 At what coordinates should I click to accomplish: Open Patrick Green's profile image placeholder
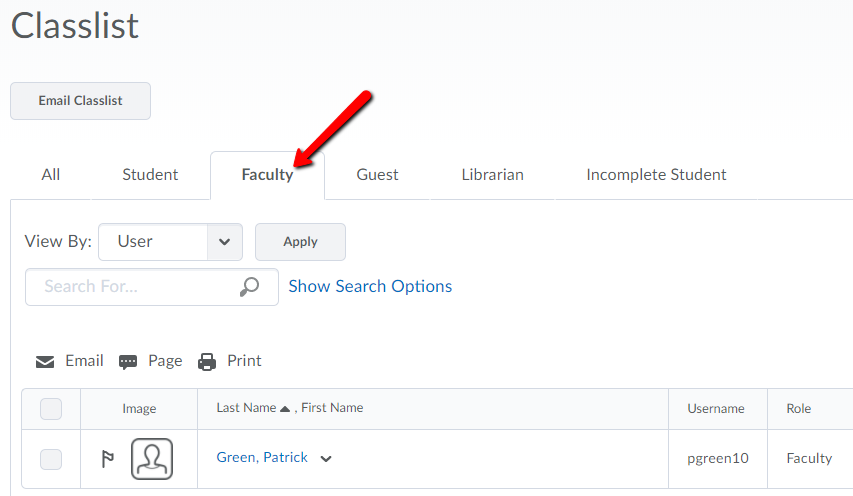point(152,459)
